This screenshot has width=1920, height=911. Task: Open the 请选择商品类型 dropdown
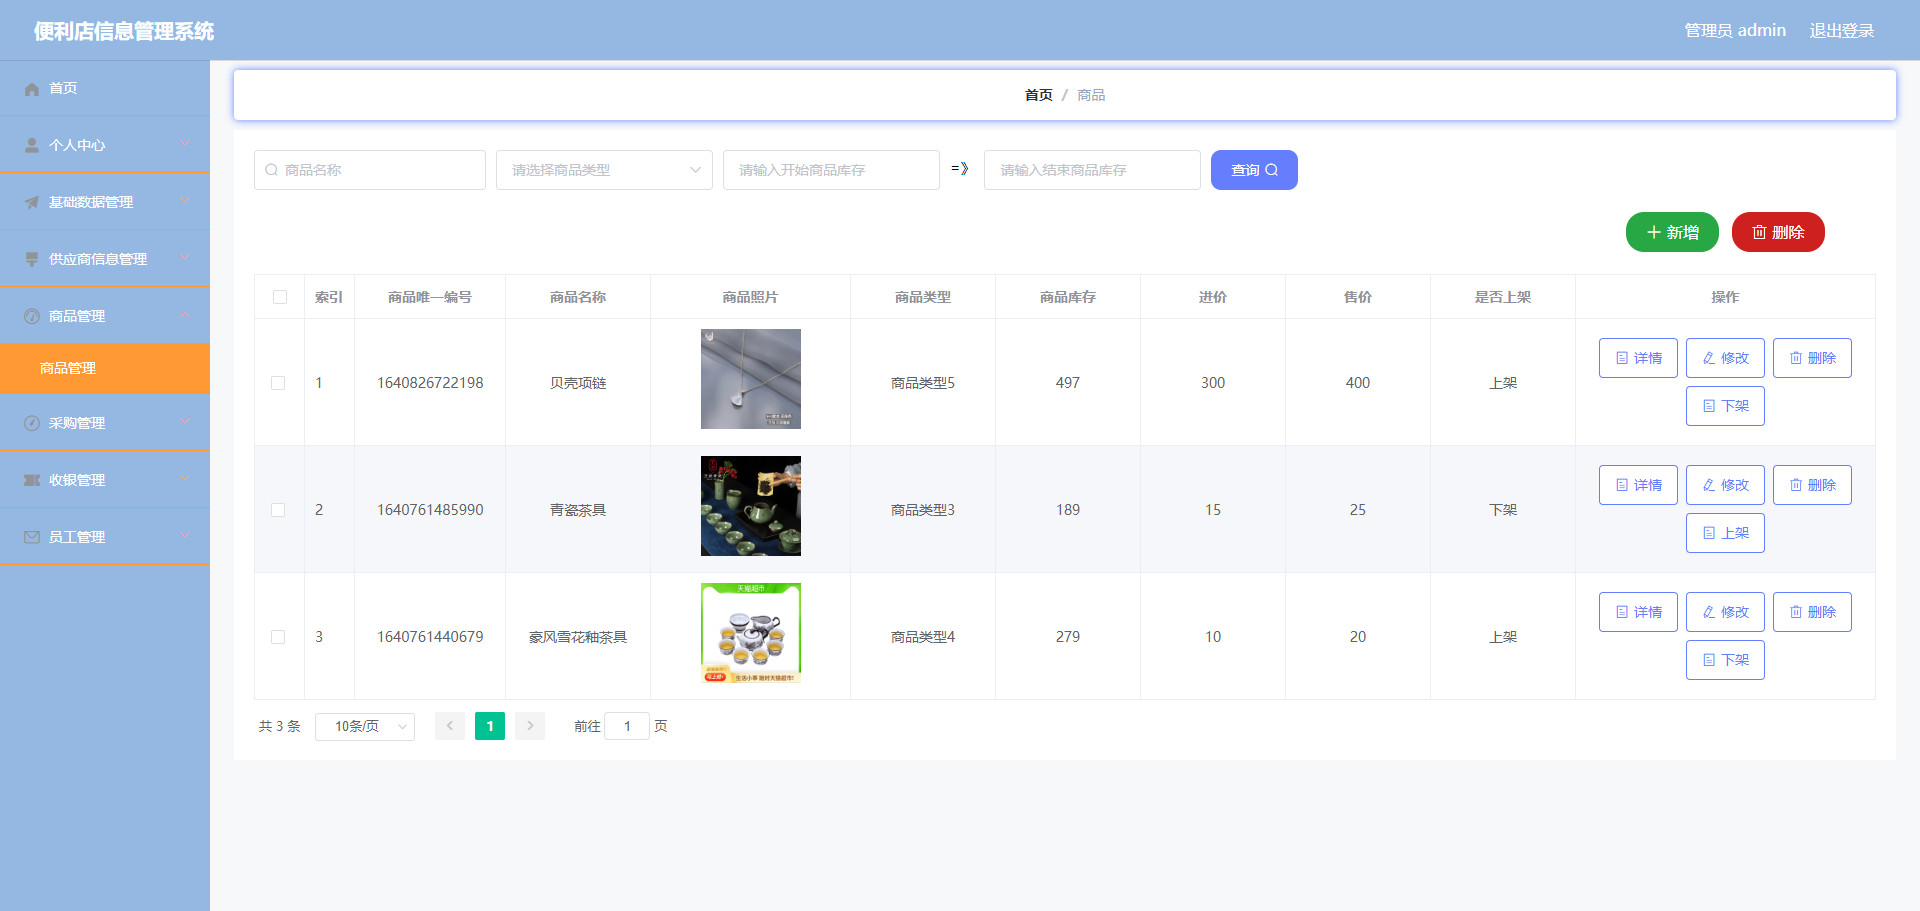coord(604,170)
